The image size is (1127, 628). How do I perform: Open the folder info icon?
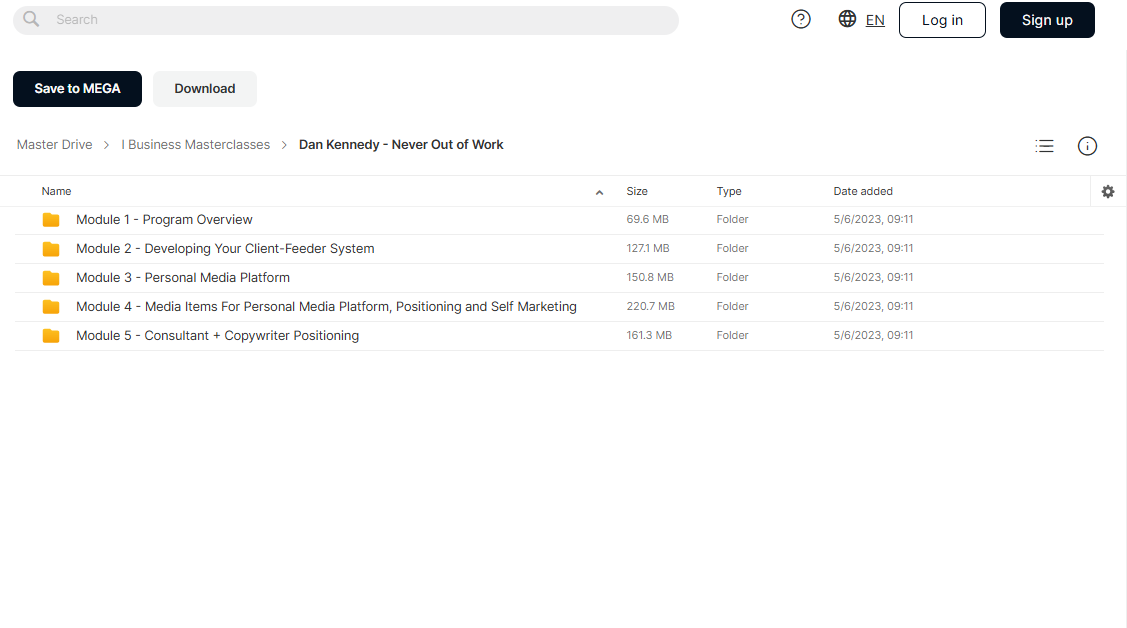(x=1087, y=146)
